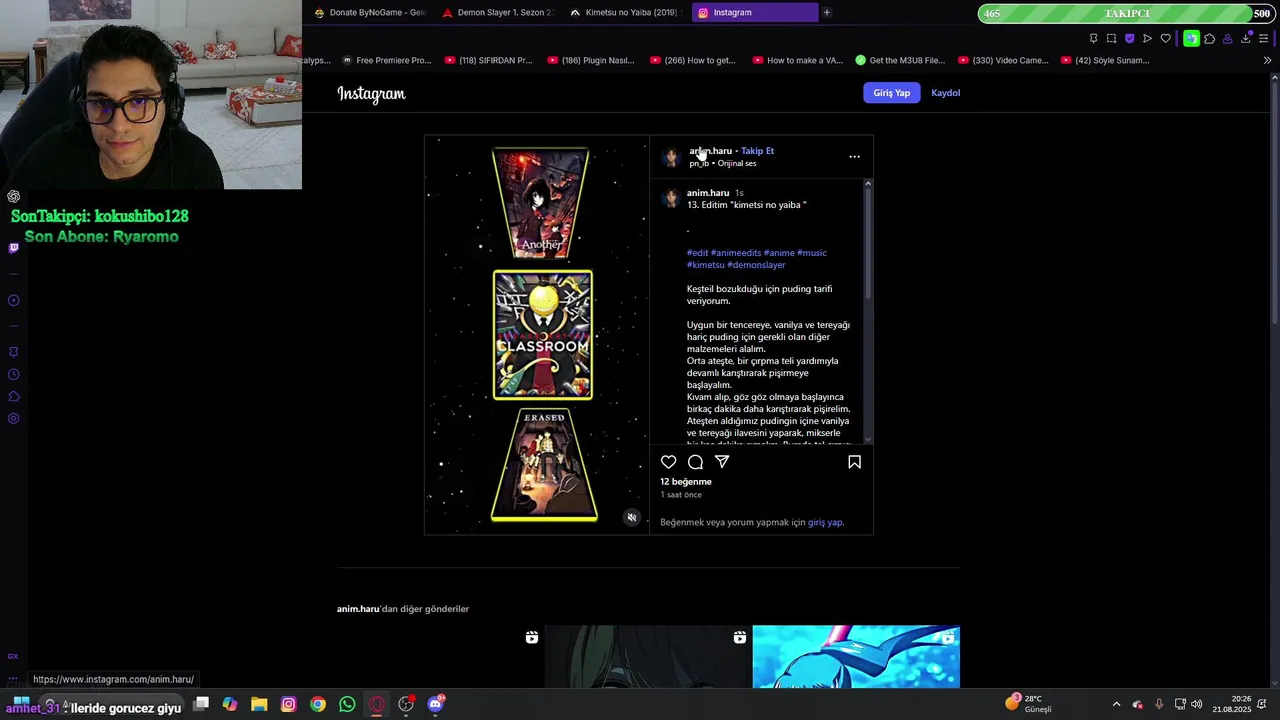Toggle the purple shield ad blocker icon
This screenshot has height=720, width=1280.
[x=1129, y=39]
